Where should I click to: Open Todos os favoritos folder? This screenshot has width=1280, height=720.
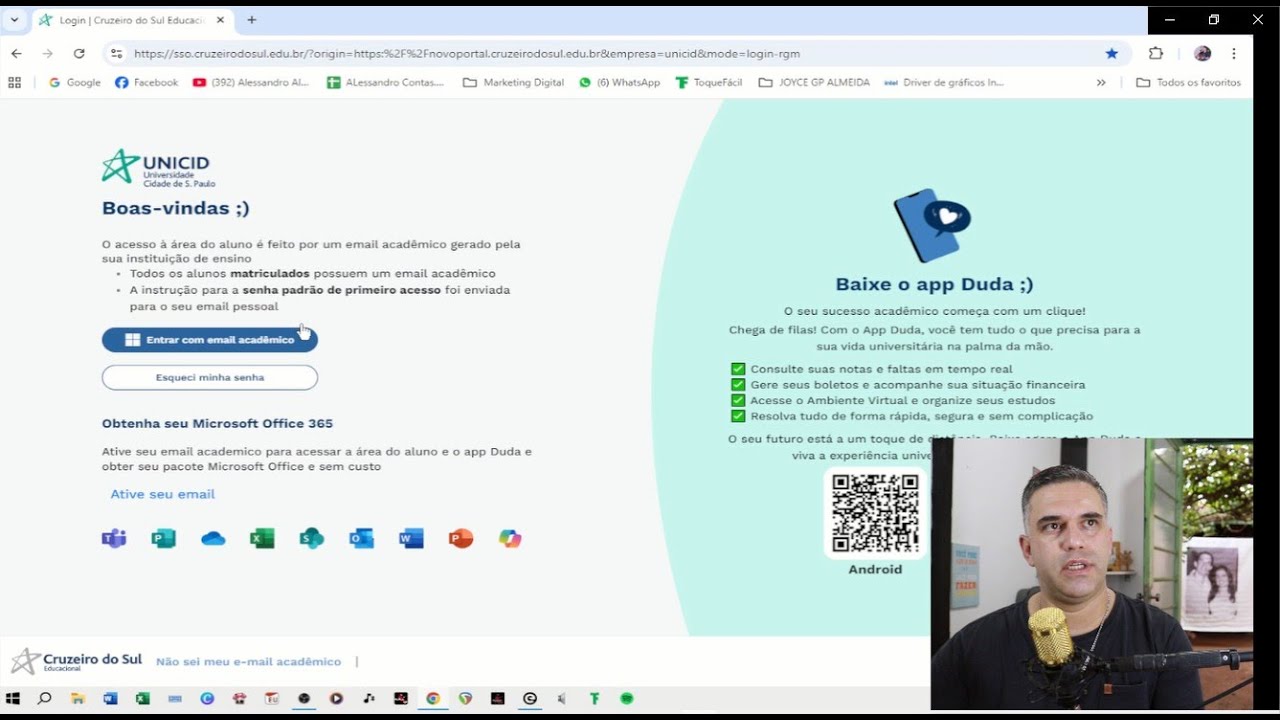click(1188, 82)
